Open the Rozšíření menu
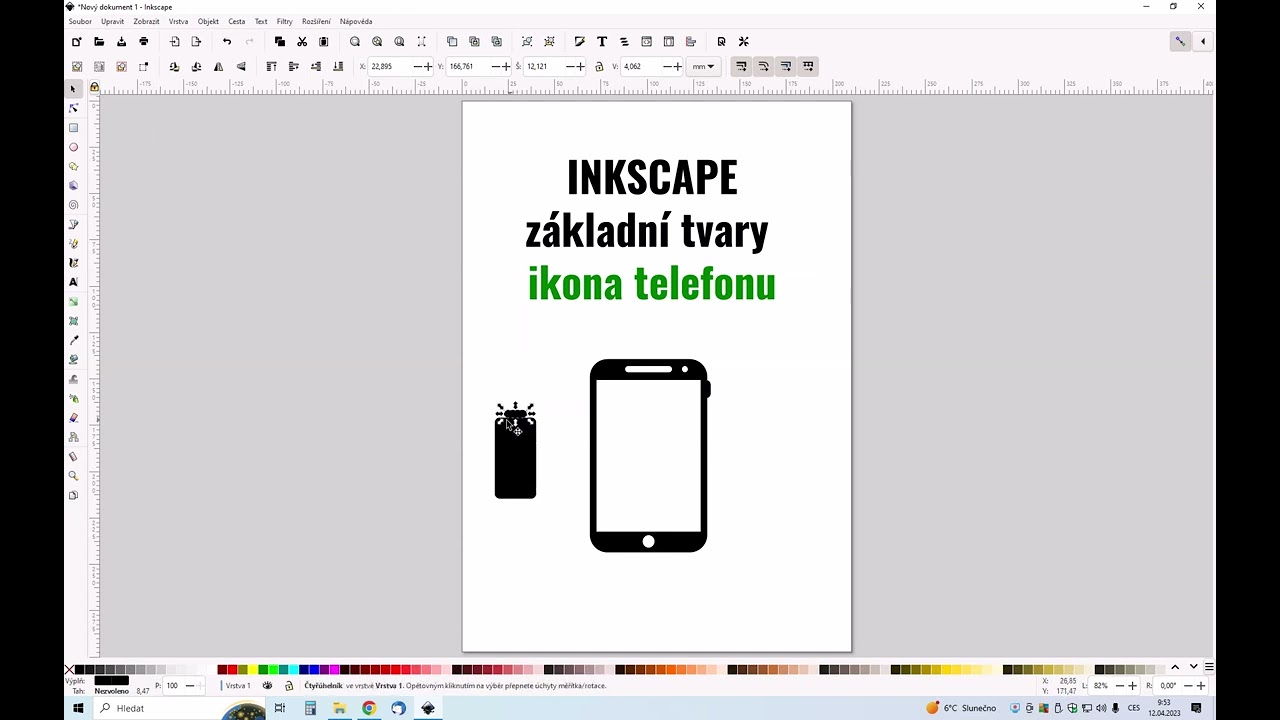The height and width of the screenshot is (720, 1280). click(x=316, y=21)
